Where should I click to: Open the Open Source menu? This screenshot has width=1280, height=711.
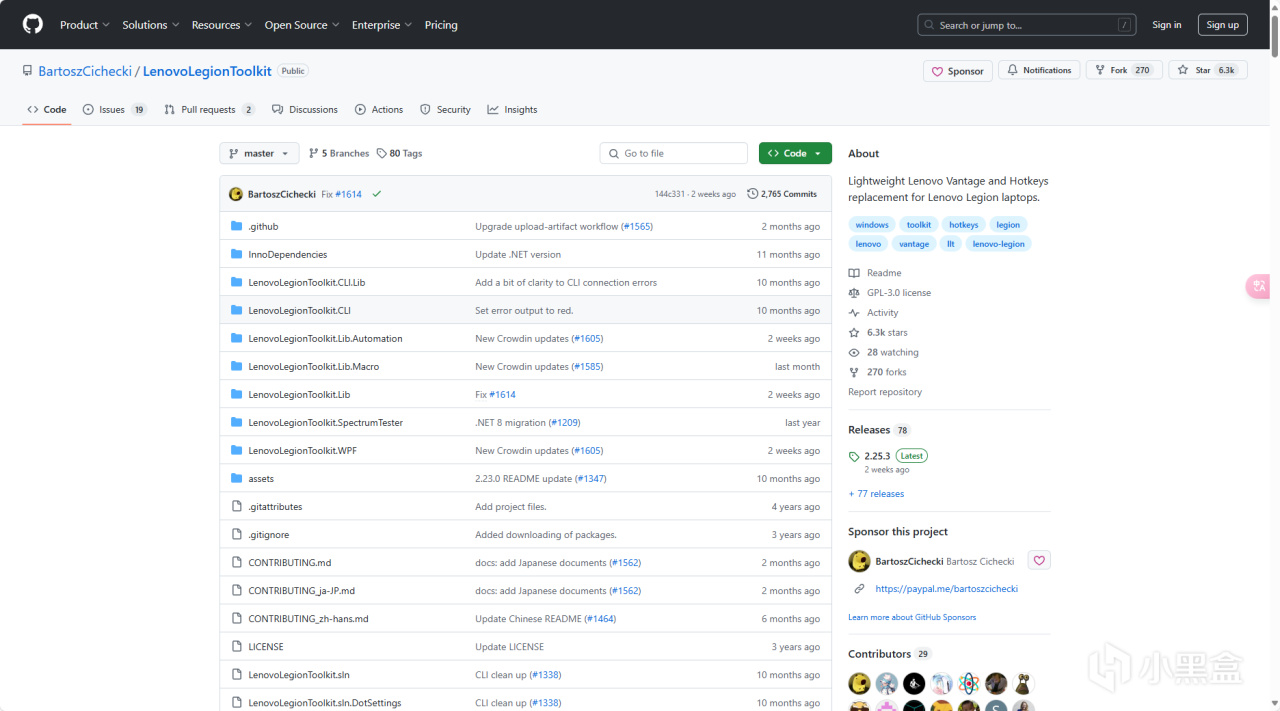[302, 25]
